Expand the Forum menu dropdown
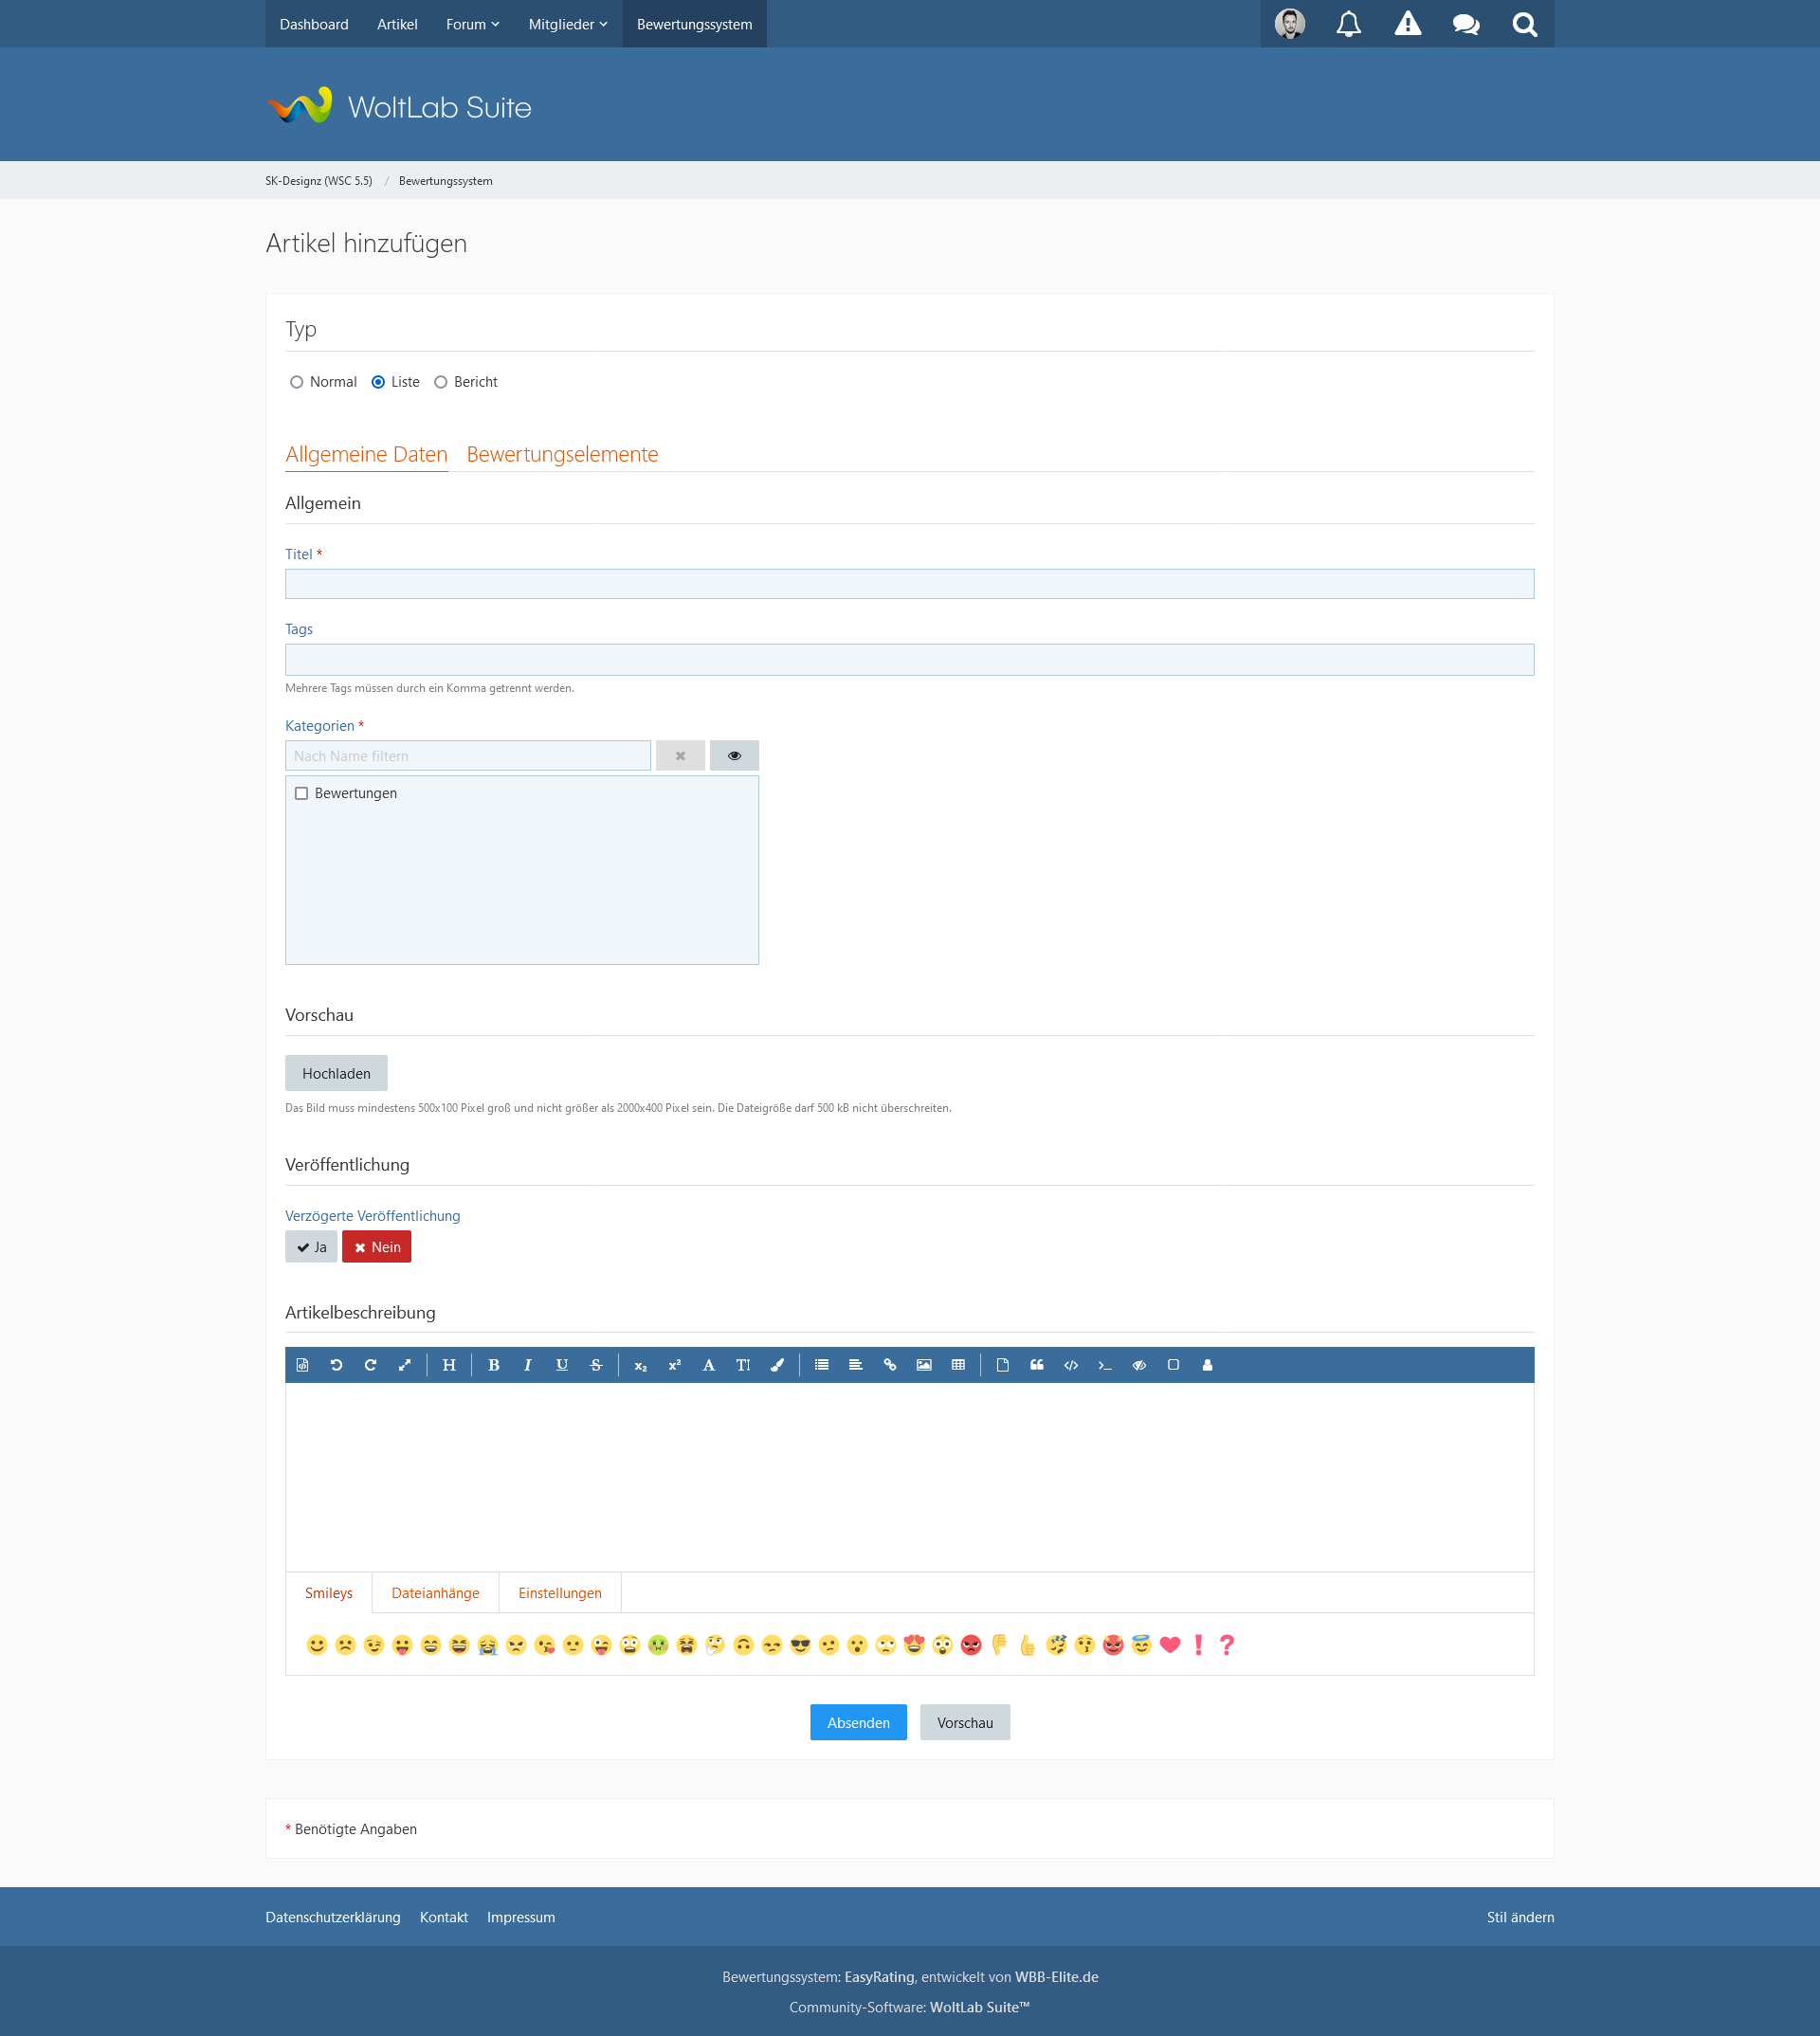The width and height of the screenshot is (1820, 2036). (x=472, y=24)
